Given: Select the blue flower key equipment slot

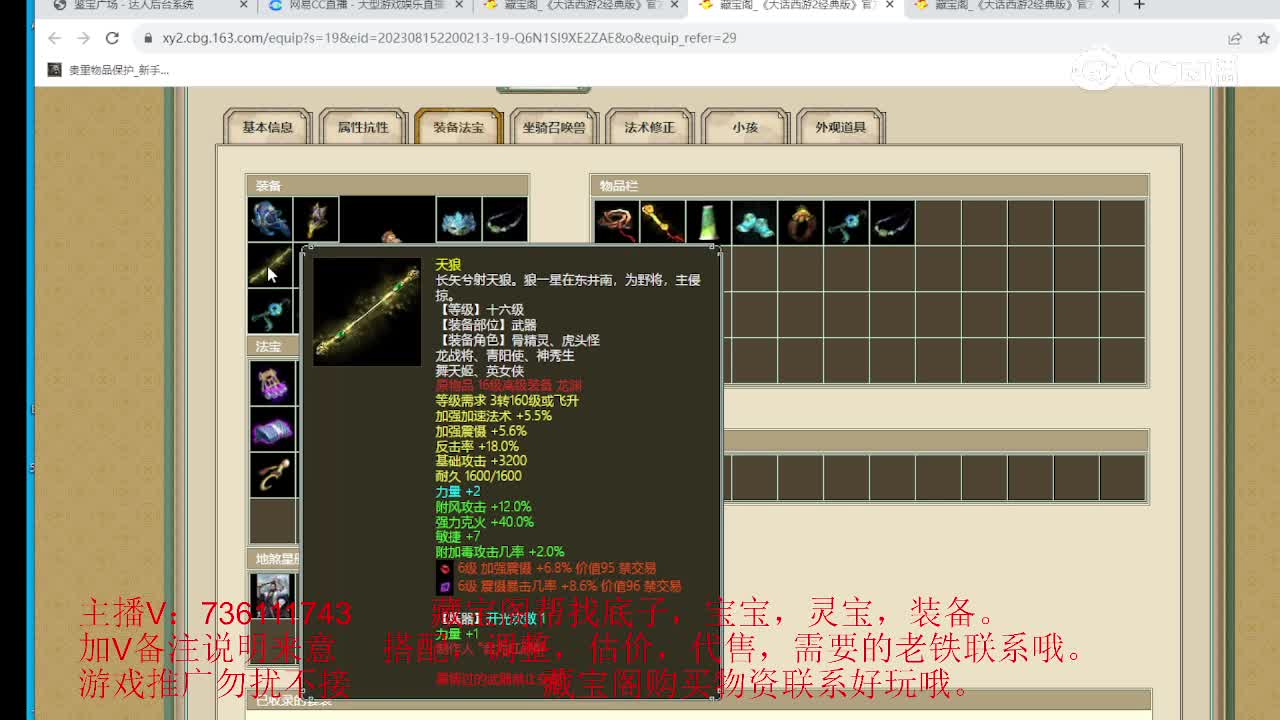Looking at the screenshot, I should coord(270,312).
